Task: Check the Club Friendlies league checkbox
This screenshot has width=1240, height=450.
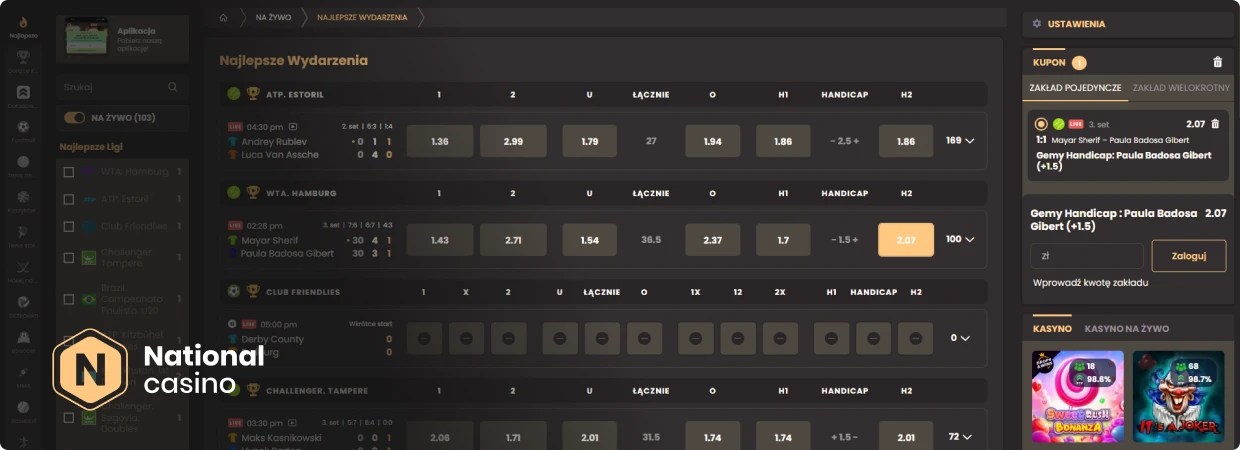Action: (69, 226)
